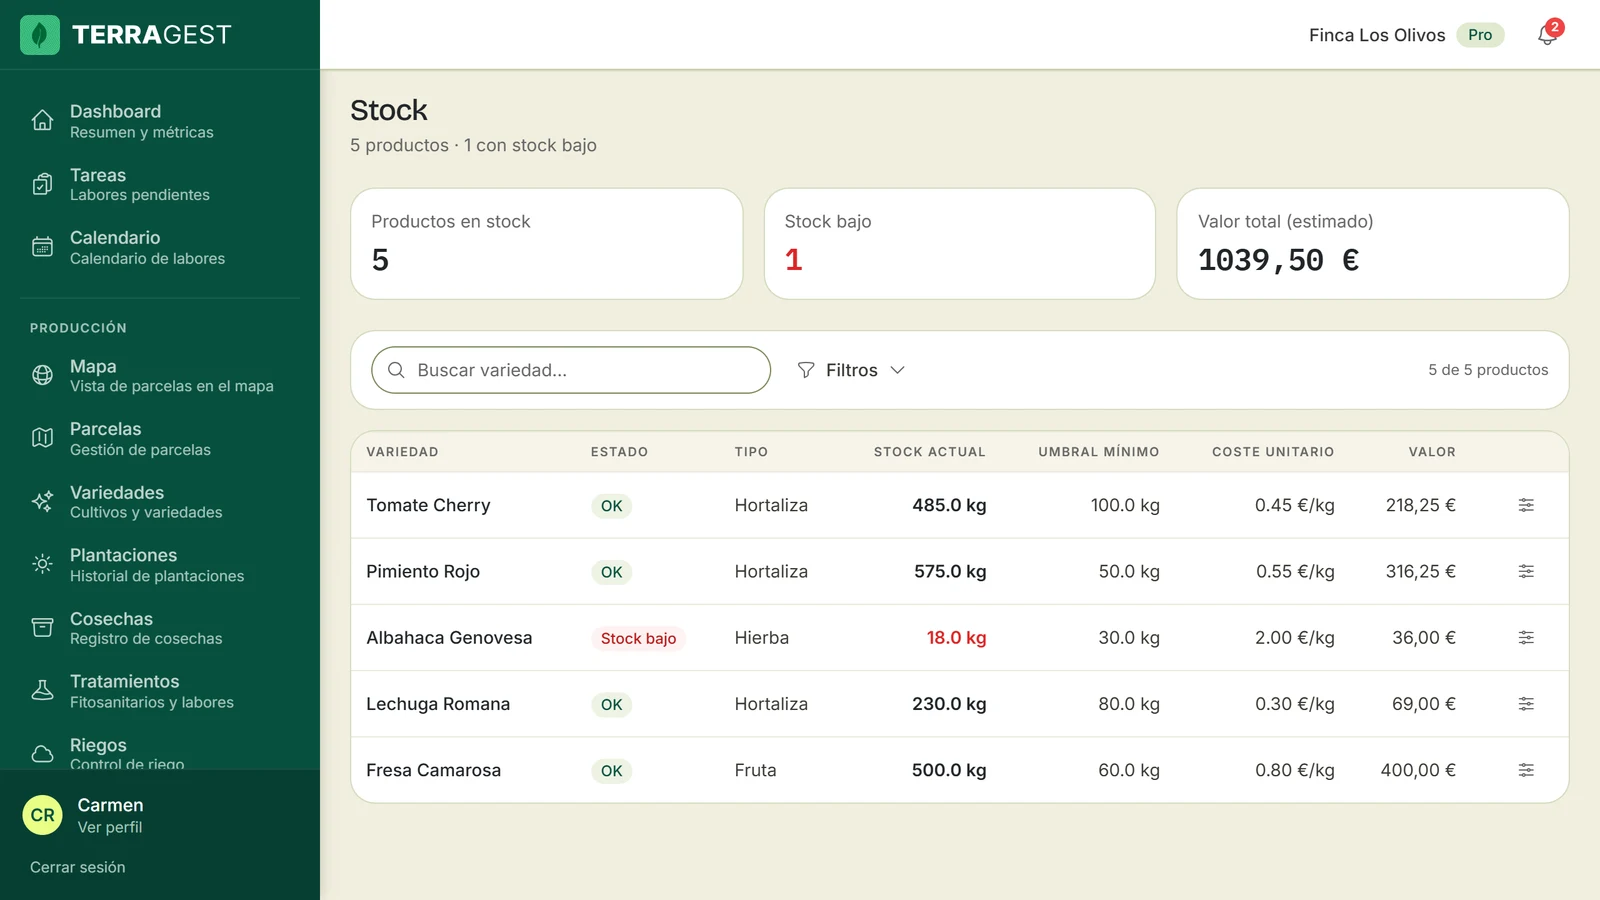Click the Calendario calendar icon
Image resolution: width=1600 pixels, height=900 pixels.
click(x=42, y=247)
